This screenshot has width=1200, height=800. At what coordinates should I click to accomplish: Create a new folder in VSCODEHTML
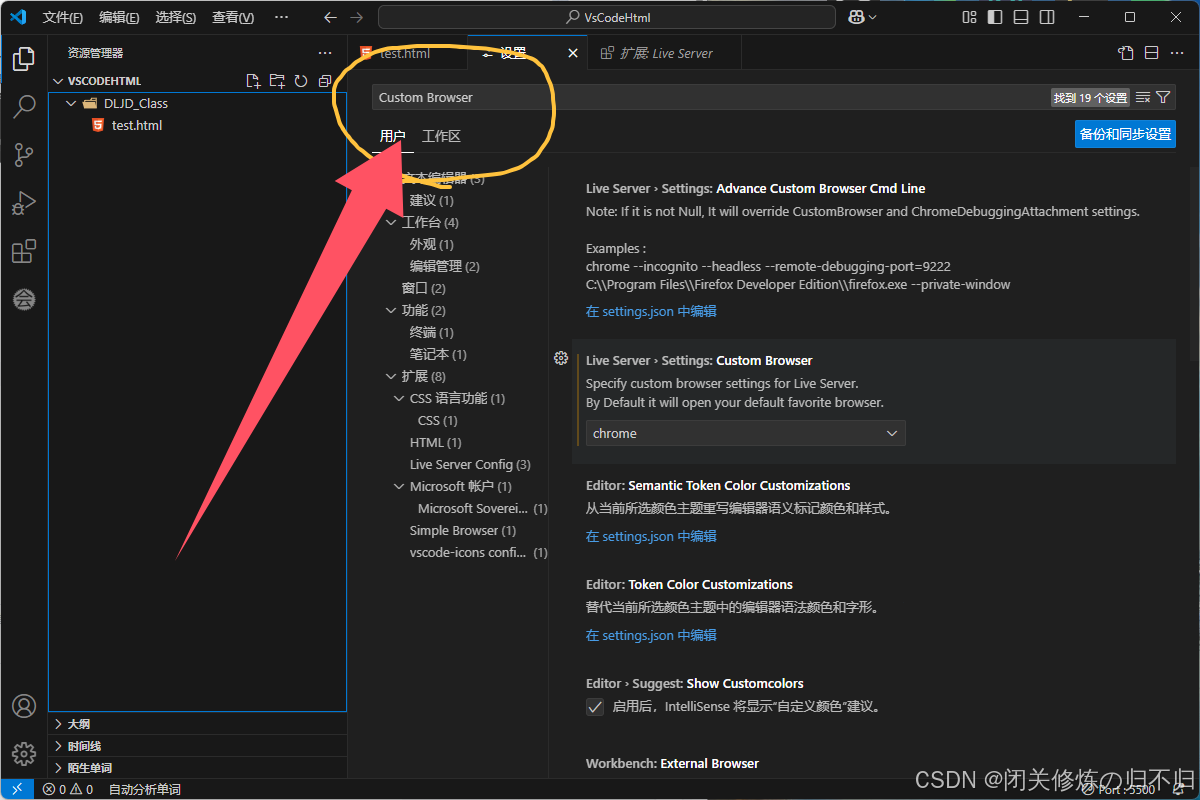tap(277, 81)
